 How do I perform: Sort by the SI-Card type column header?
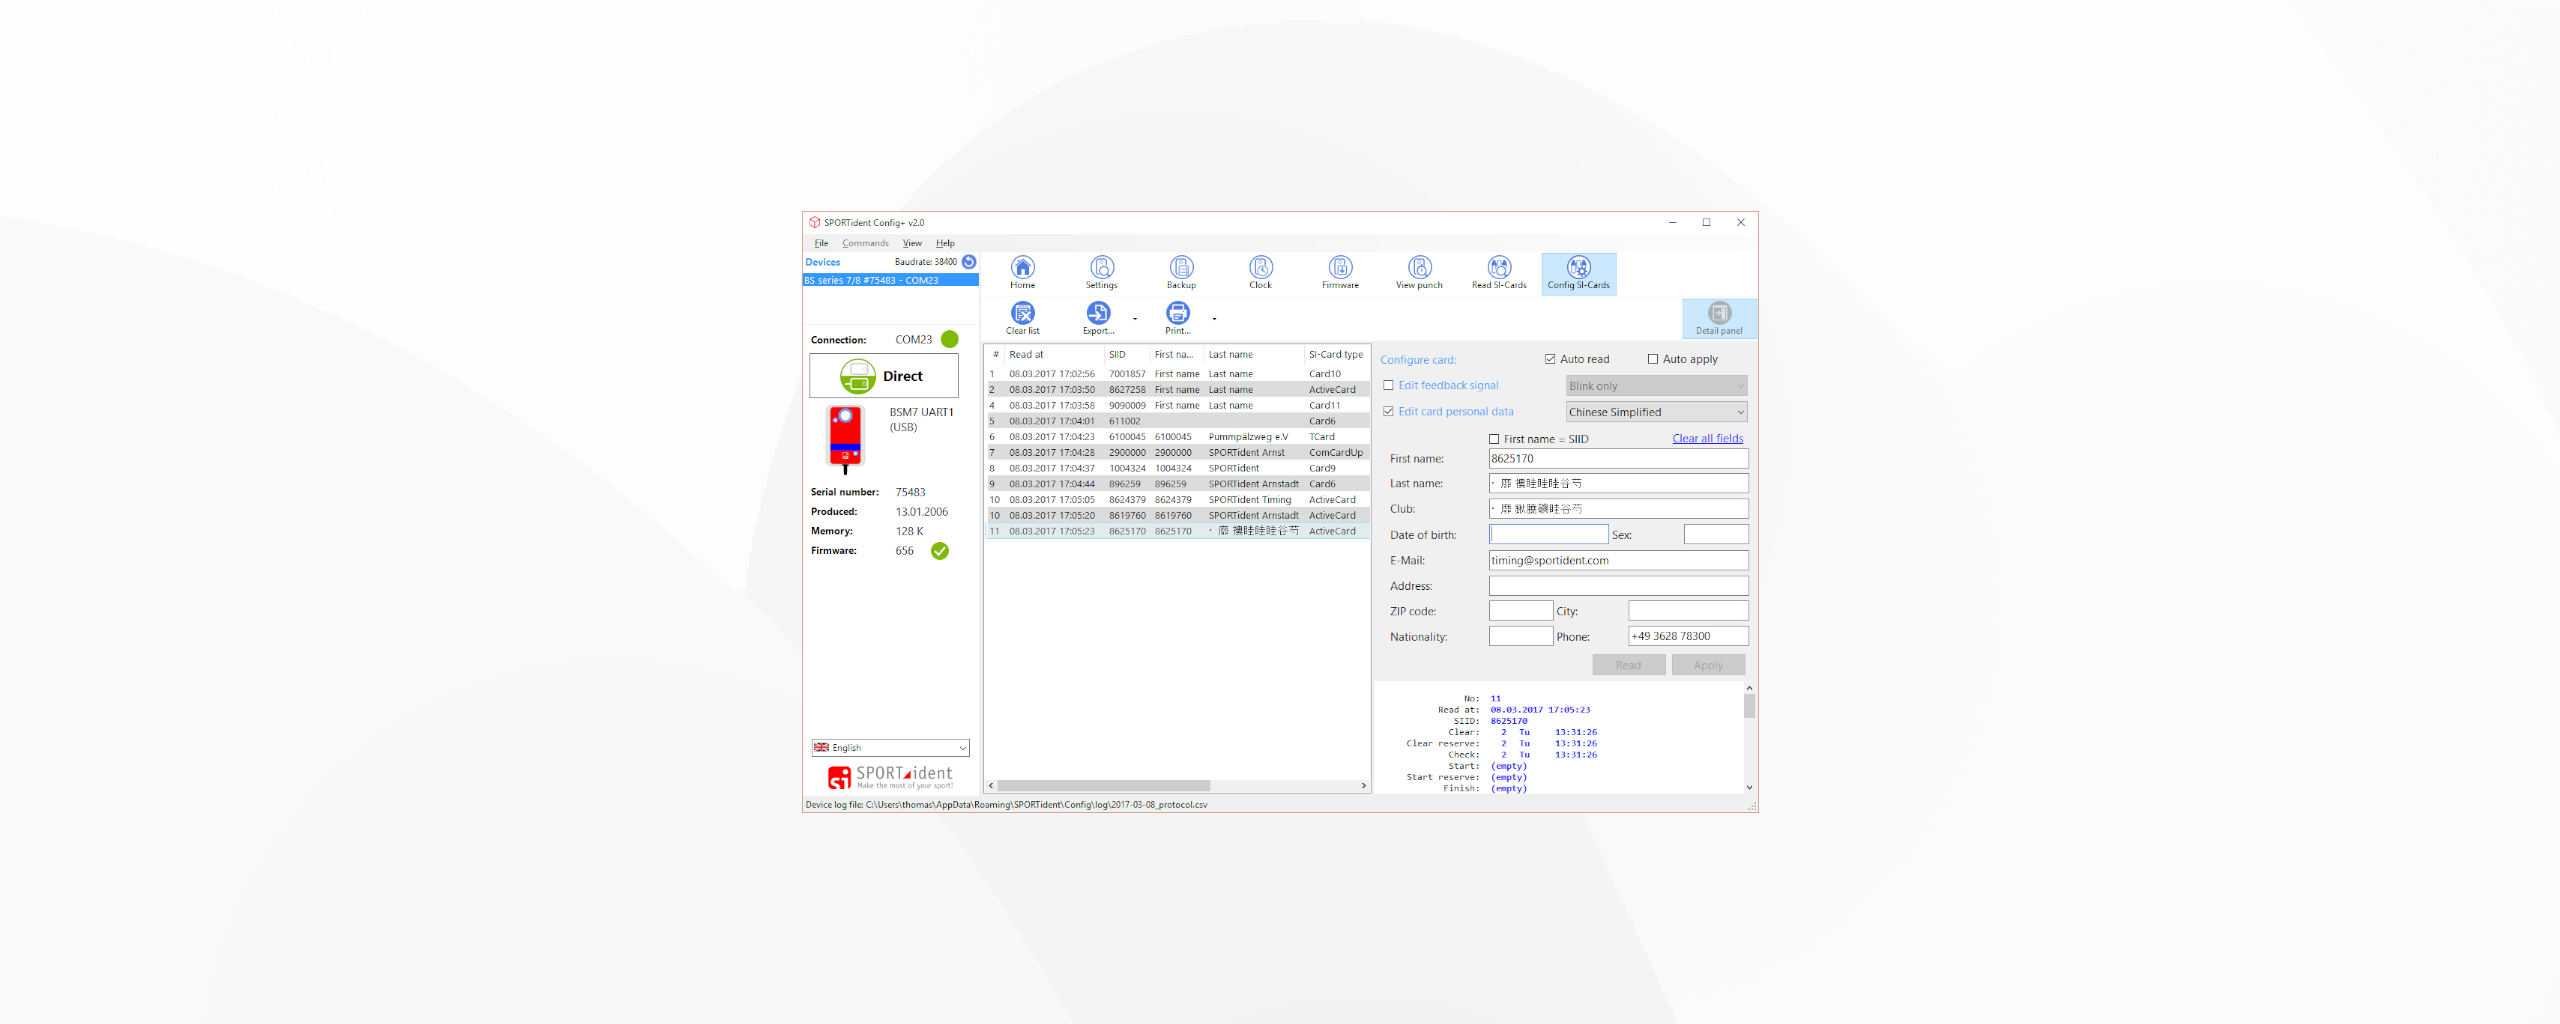click(x=1336, y=354)
